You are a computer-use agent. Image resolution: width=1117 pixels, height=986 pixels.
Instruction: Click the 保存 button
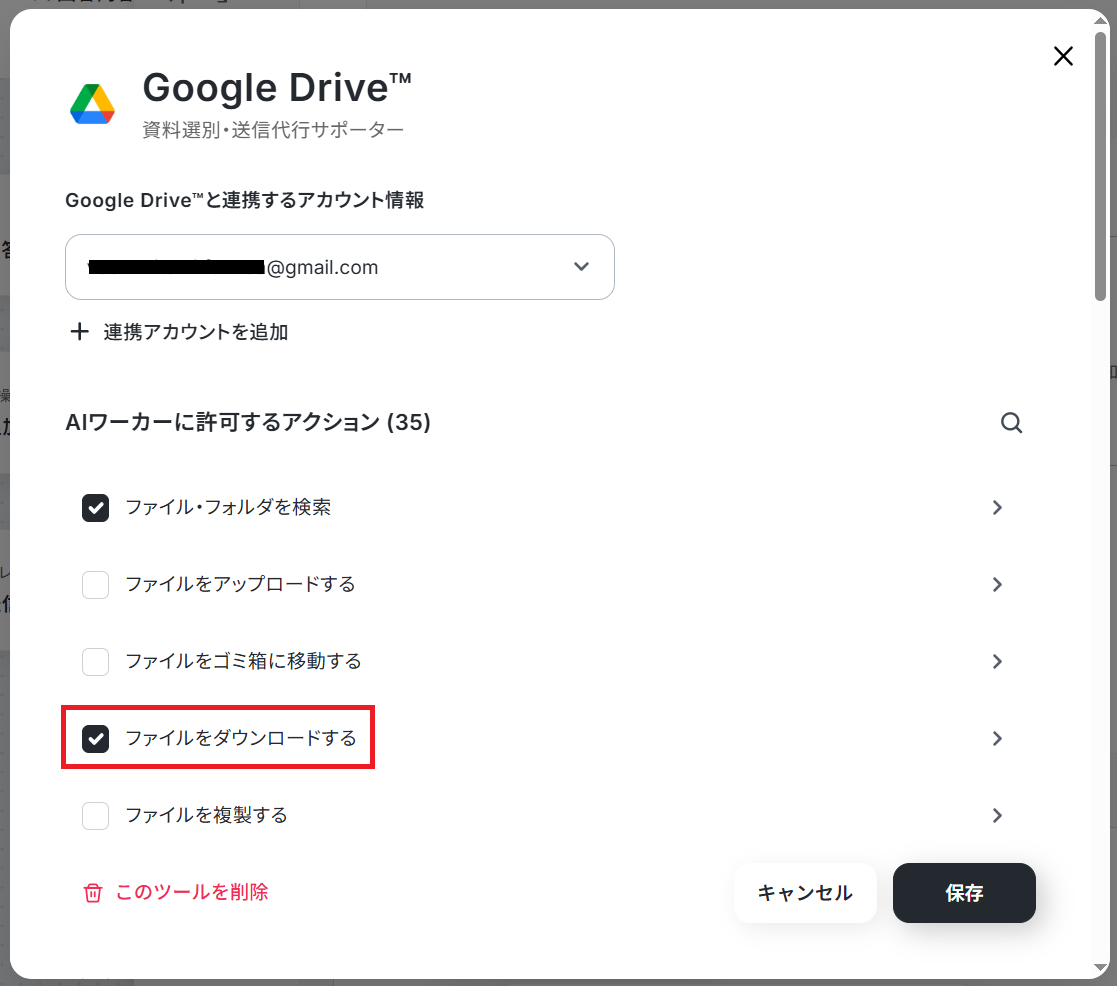(964, 893)
